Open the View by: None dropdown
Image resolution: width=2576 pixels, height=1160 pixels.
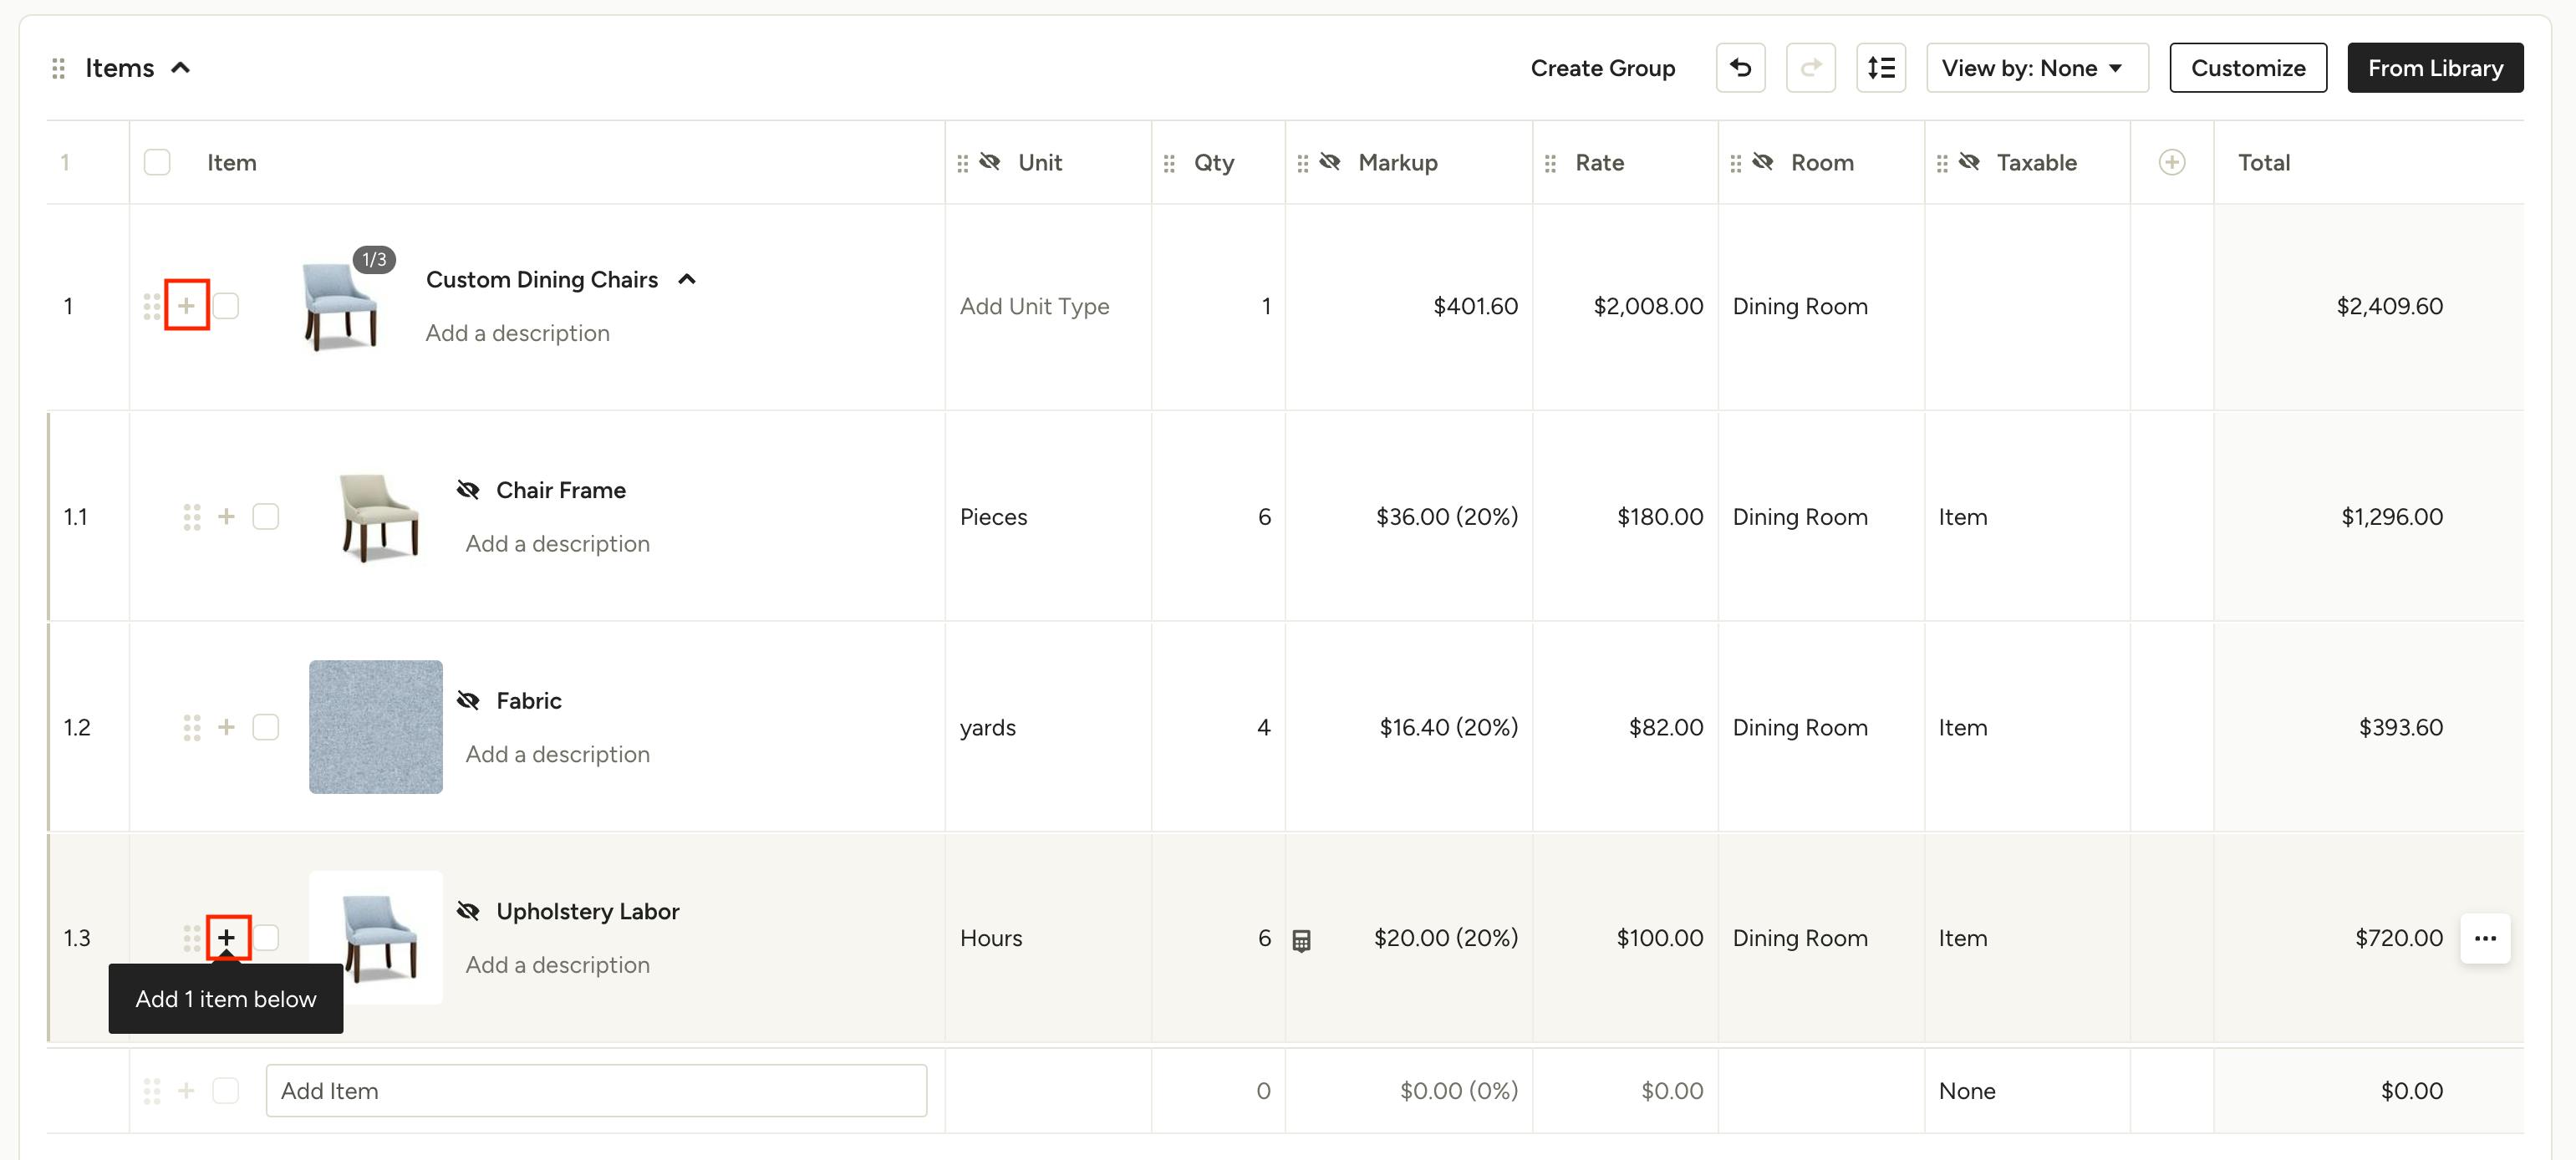(2036, 68)
